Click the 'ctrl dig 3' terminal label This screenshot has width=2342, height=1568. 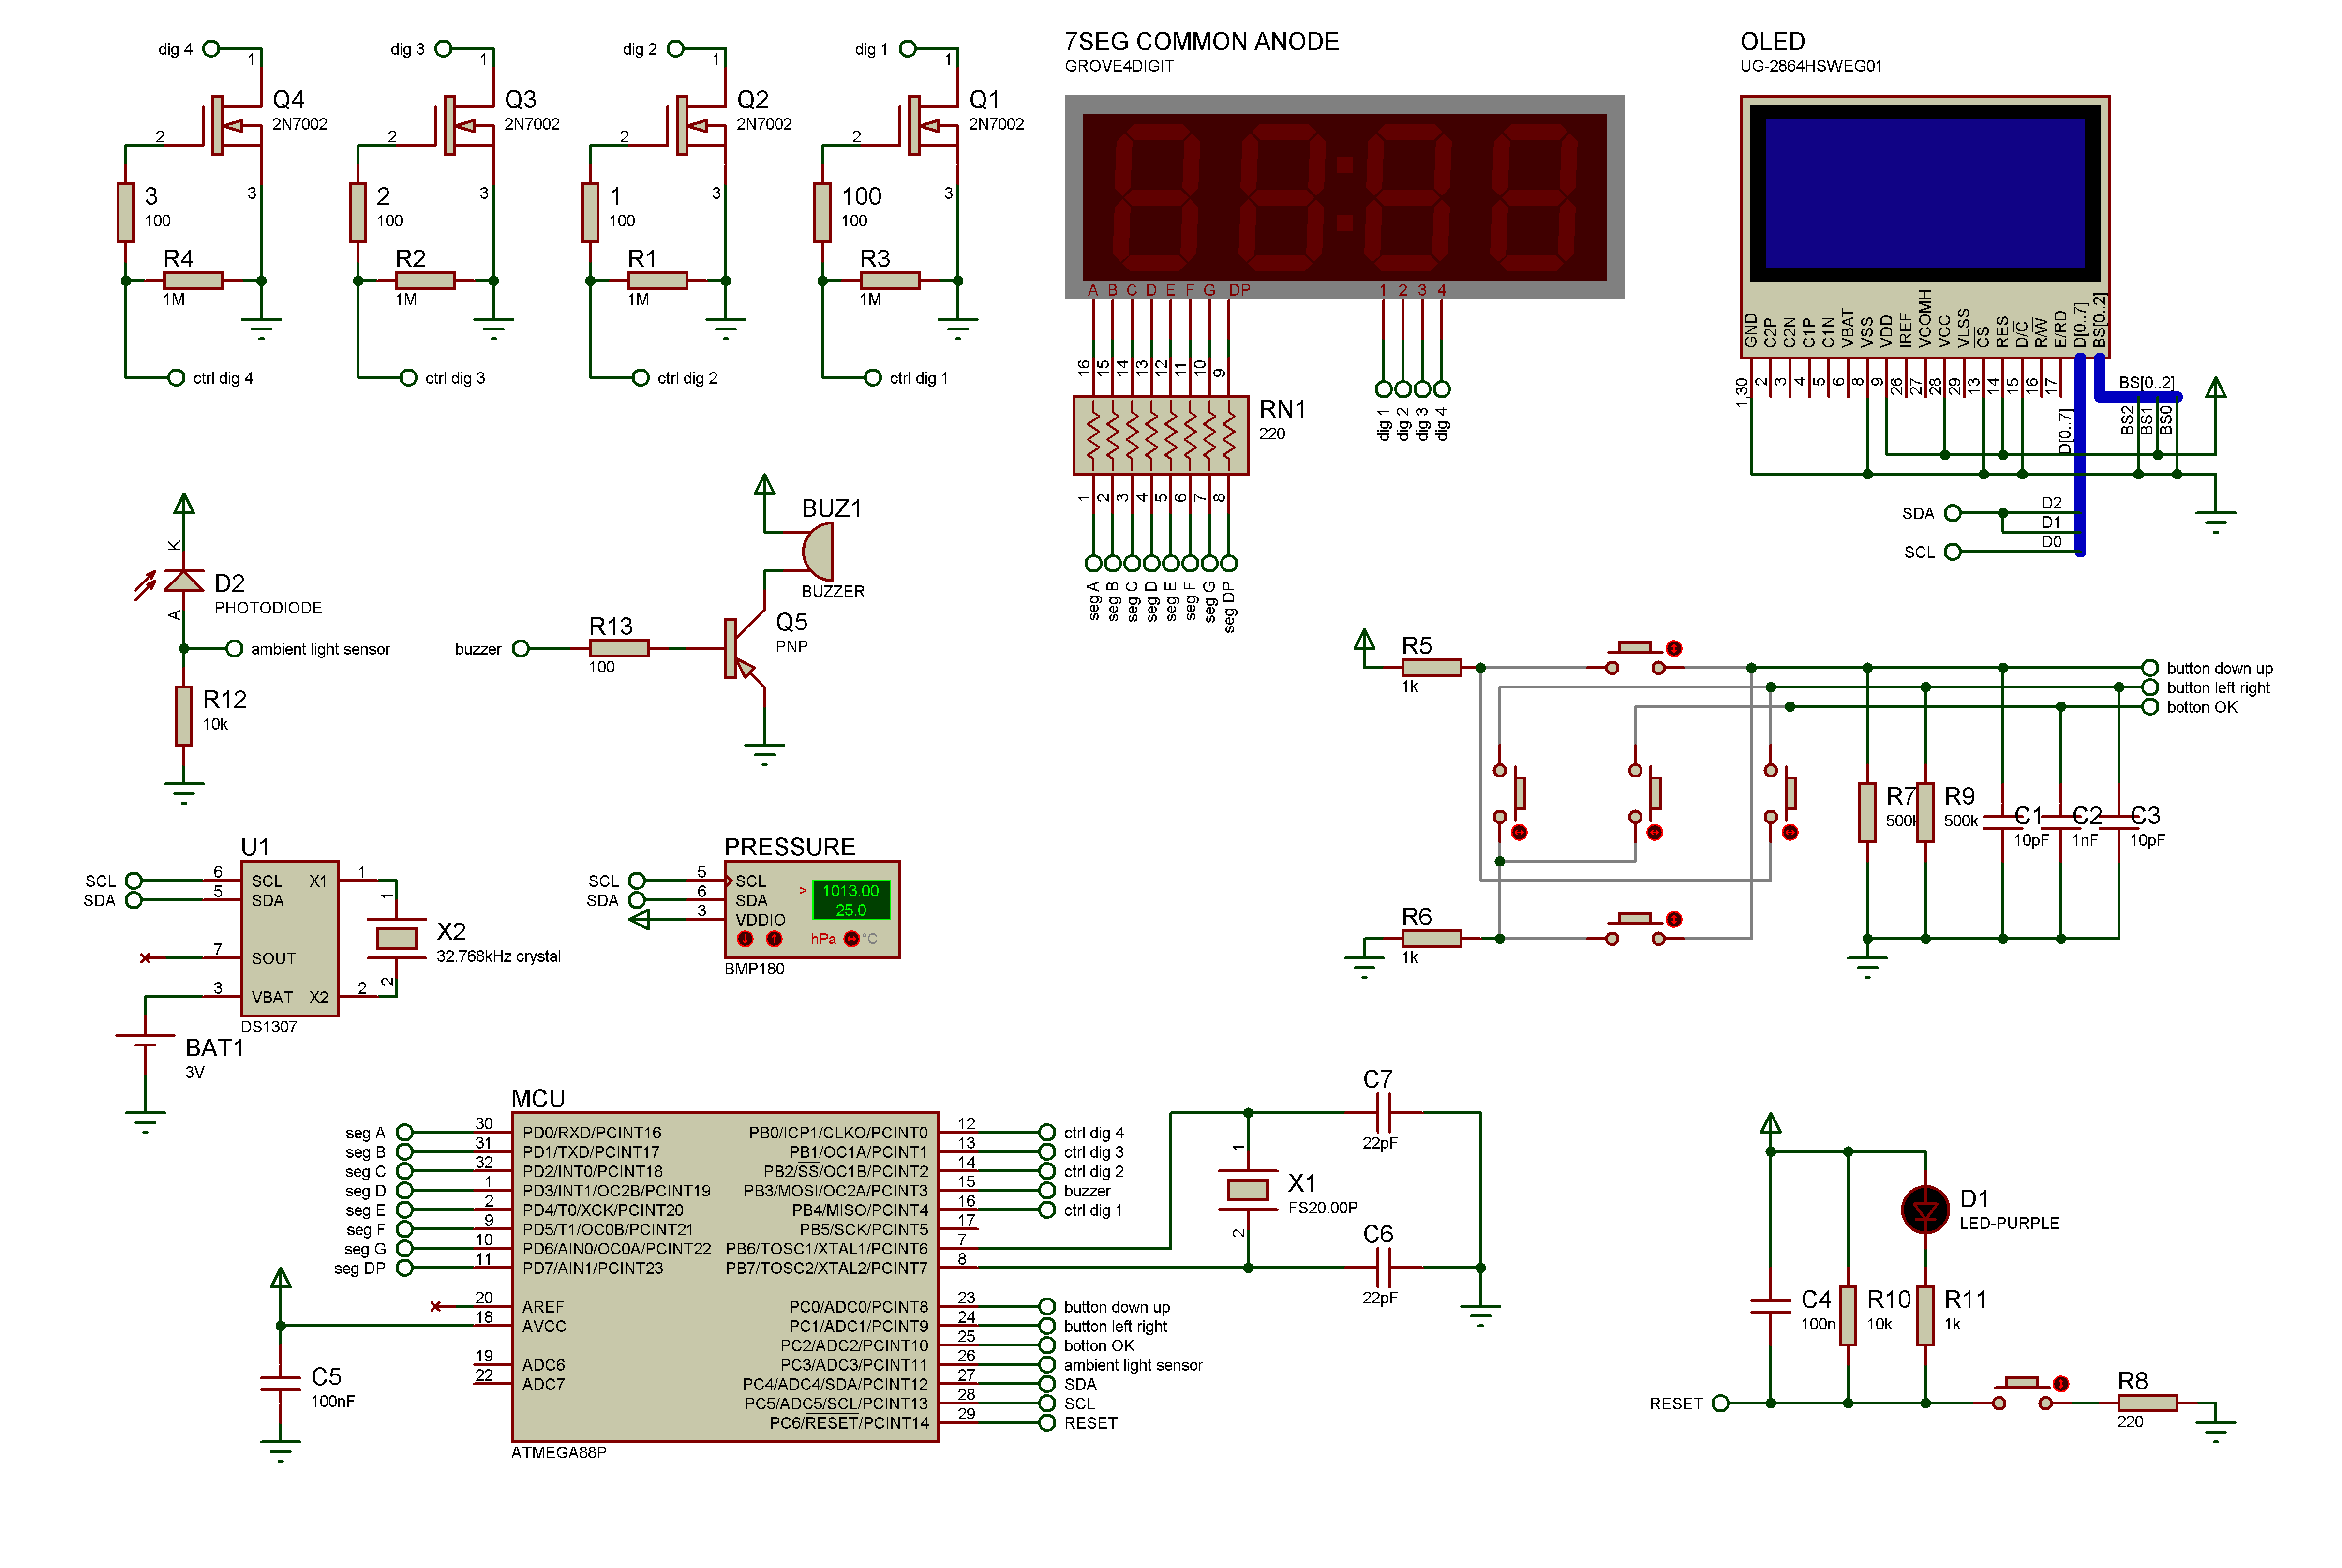(455, 378)
